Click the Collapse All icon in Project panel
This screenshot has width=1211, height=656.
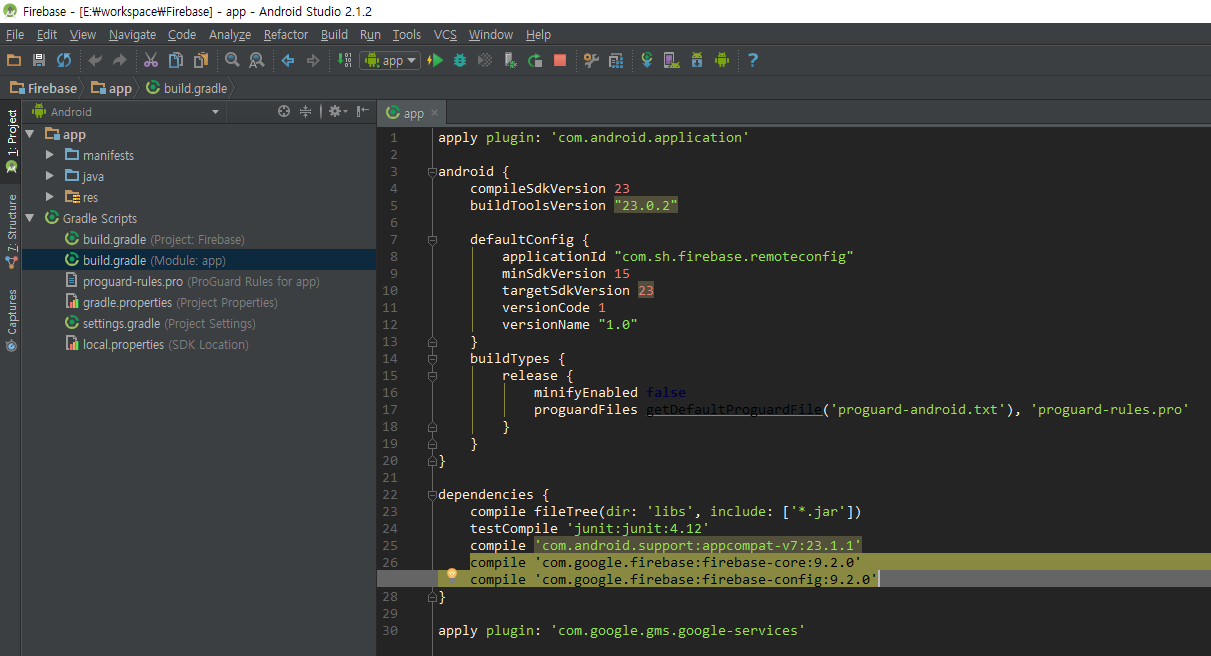tap(306, 111)
